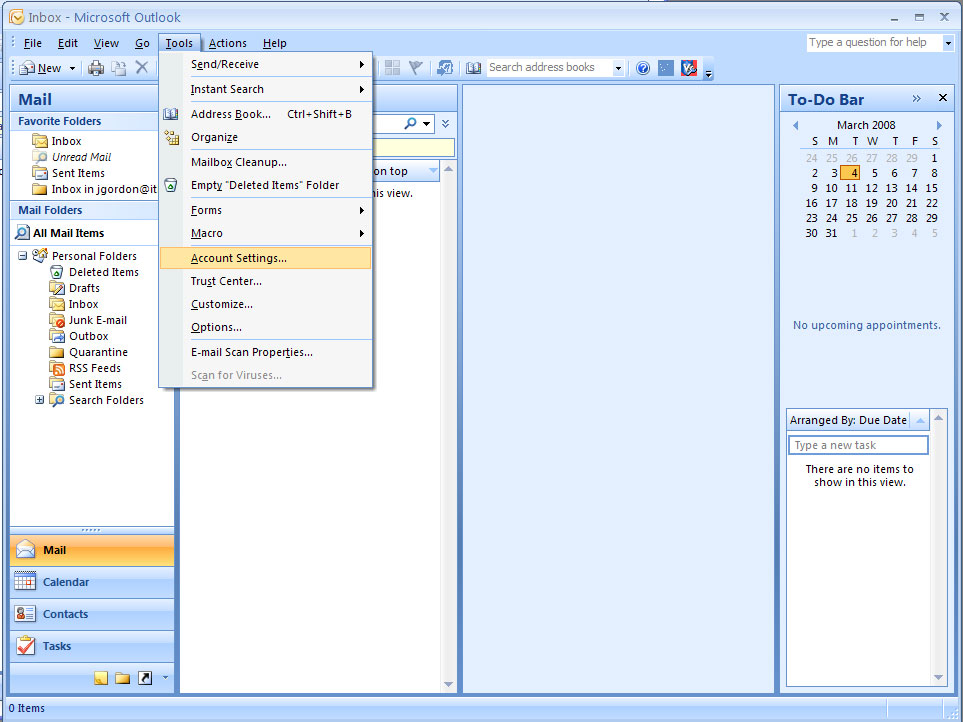Close the To-Do Bar
This screenshot has width=963, height=722.
tap(943, 98)
